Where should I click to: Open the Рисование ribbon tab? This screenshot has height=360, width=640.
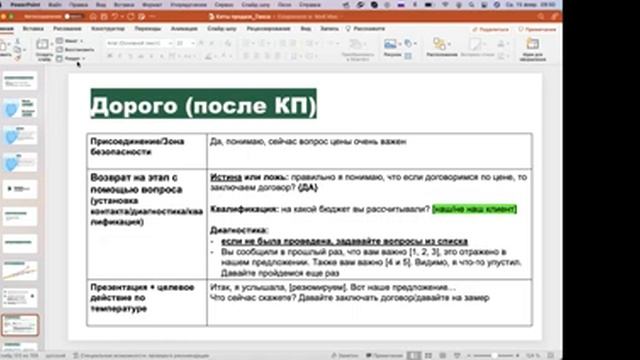(x=67, y=29)
